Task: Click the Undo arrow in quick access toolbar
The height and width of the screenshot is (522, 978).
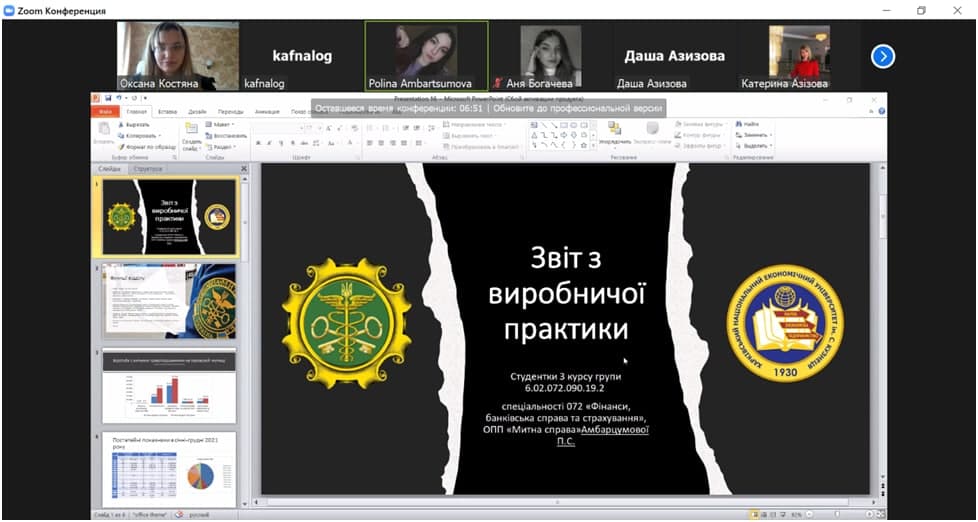Action: coord(119,98)
